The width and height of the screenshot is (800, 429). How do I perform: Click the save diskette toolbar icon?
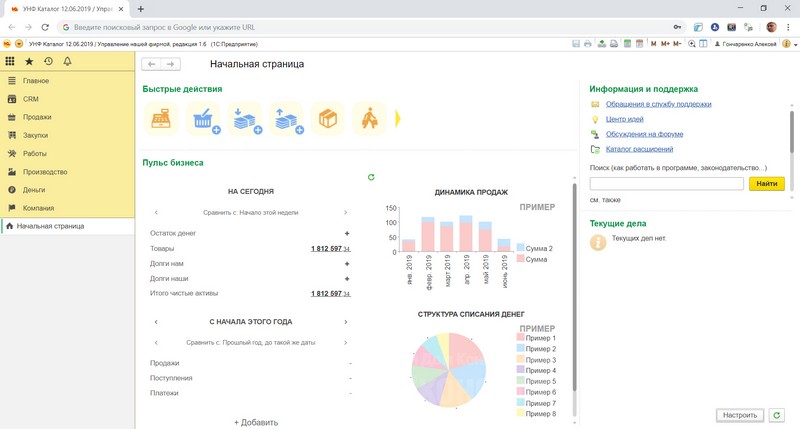pyautogui.click(x=576, y=44)
